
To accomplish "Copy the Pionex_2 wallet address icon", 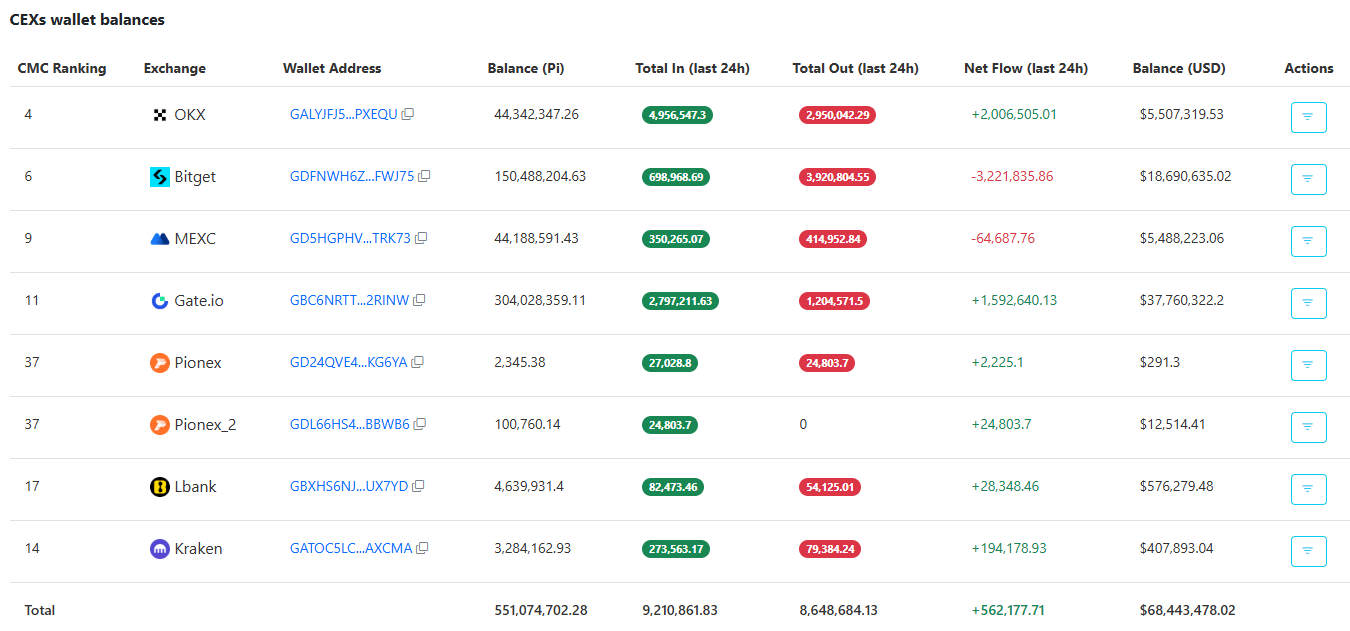I will (420, 424).
